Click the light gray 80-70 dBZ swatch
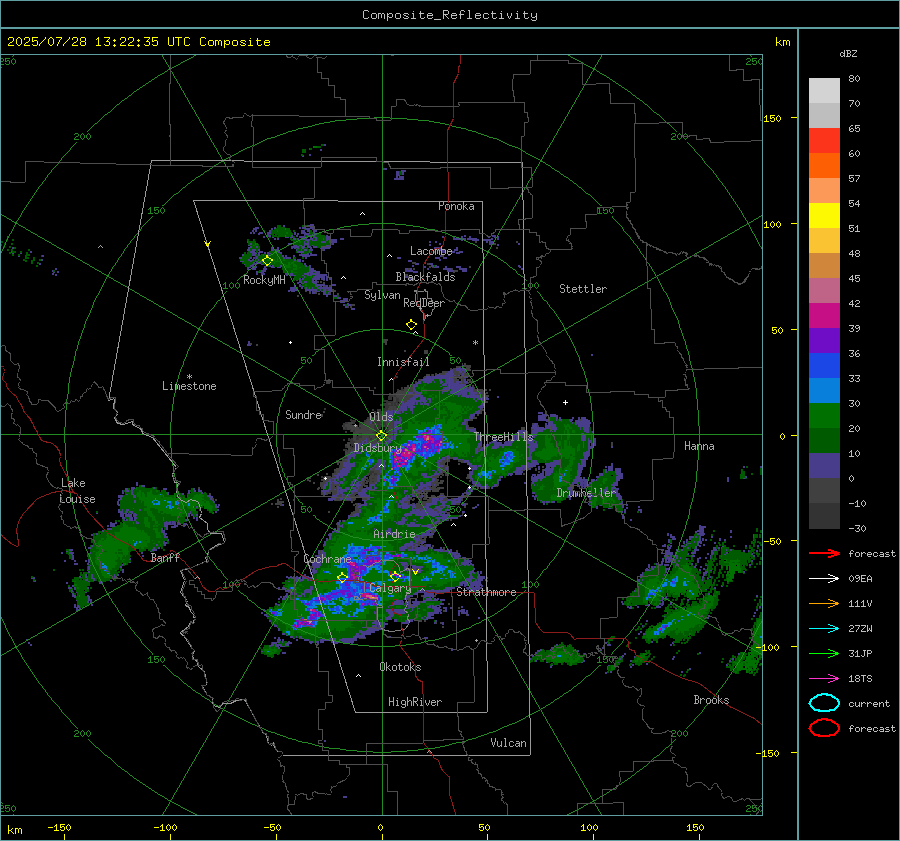The height and width of the screenshot is (841, 900). 824,91
